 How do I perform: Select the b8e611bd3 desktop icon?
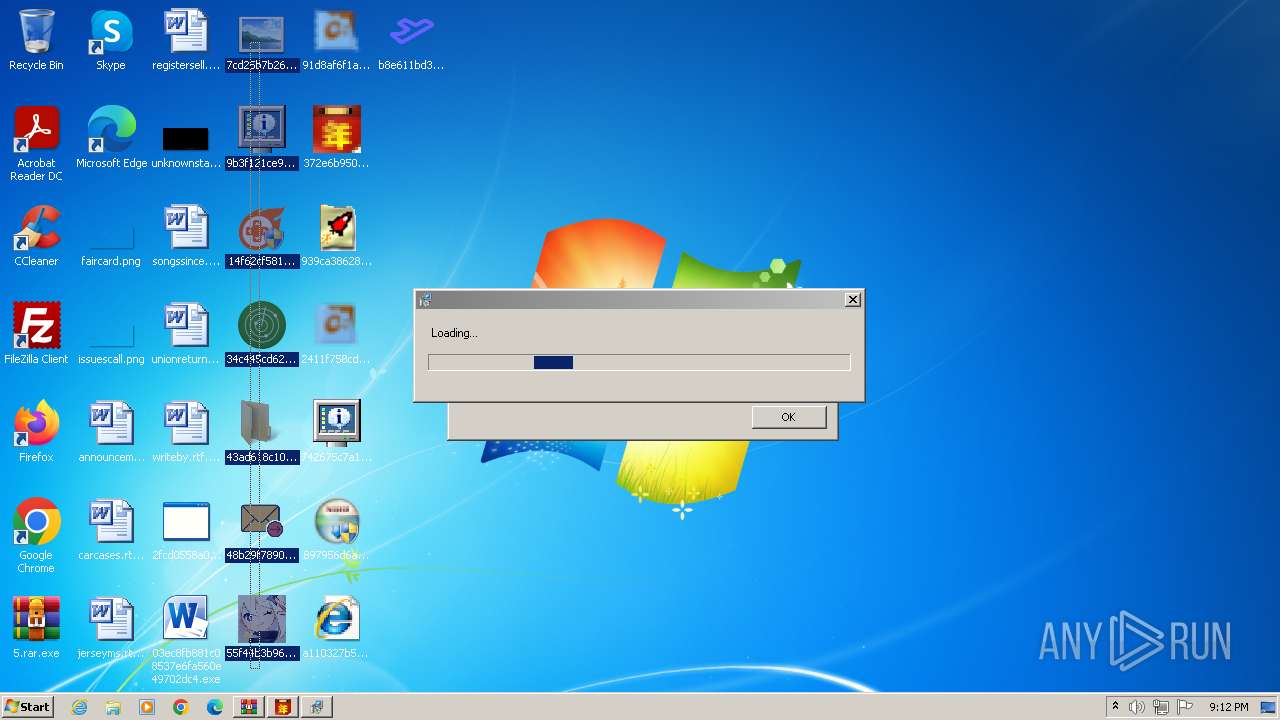point(411,40)
